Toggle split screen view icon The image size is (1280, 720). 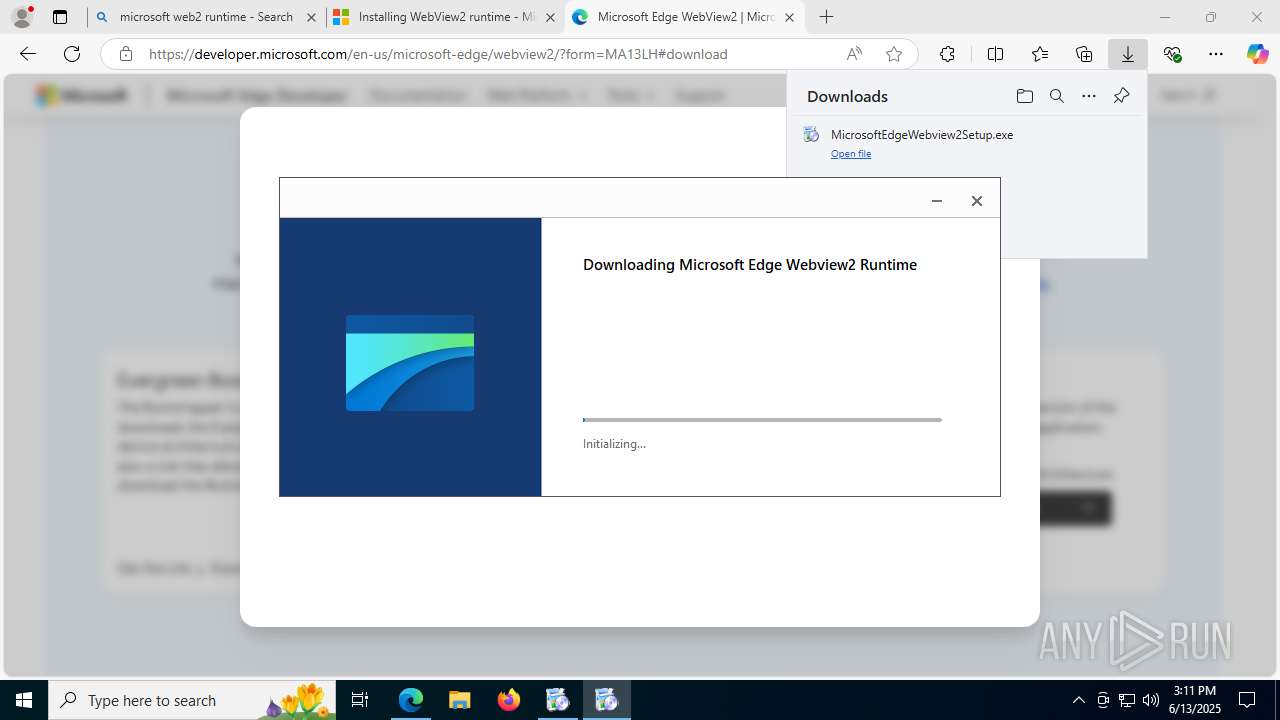[x=995, y=54]
